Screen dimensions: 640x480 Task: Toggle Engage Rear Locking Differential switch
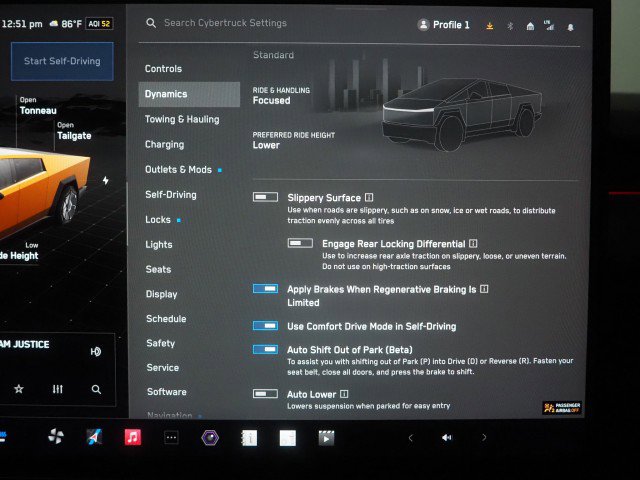(300, 243)
